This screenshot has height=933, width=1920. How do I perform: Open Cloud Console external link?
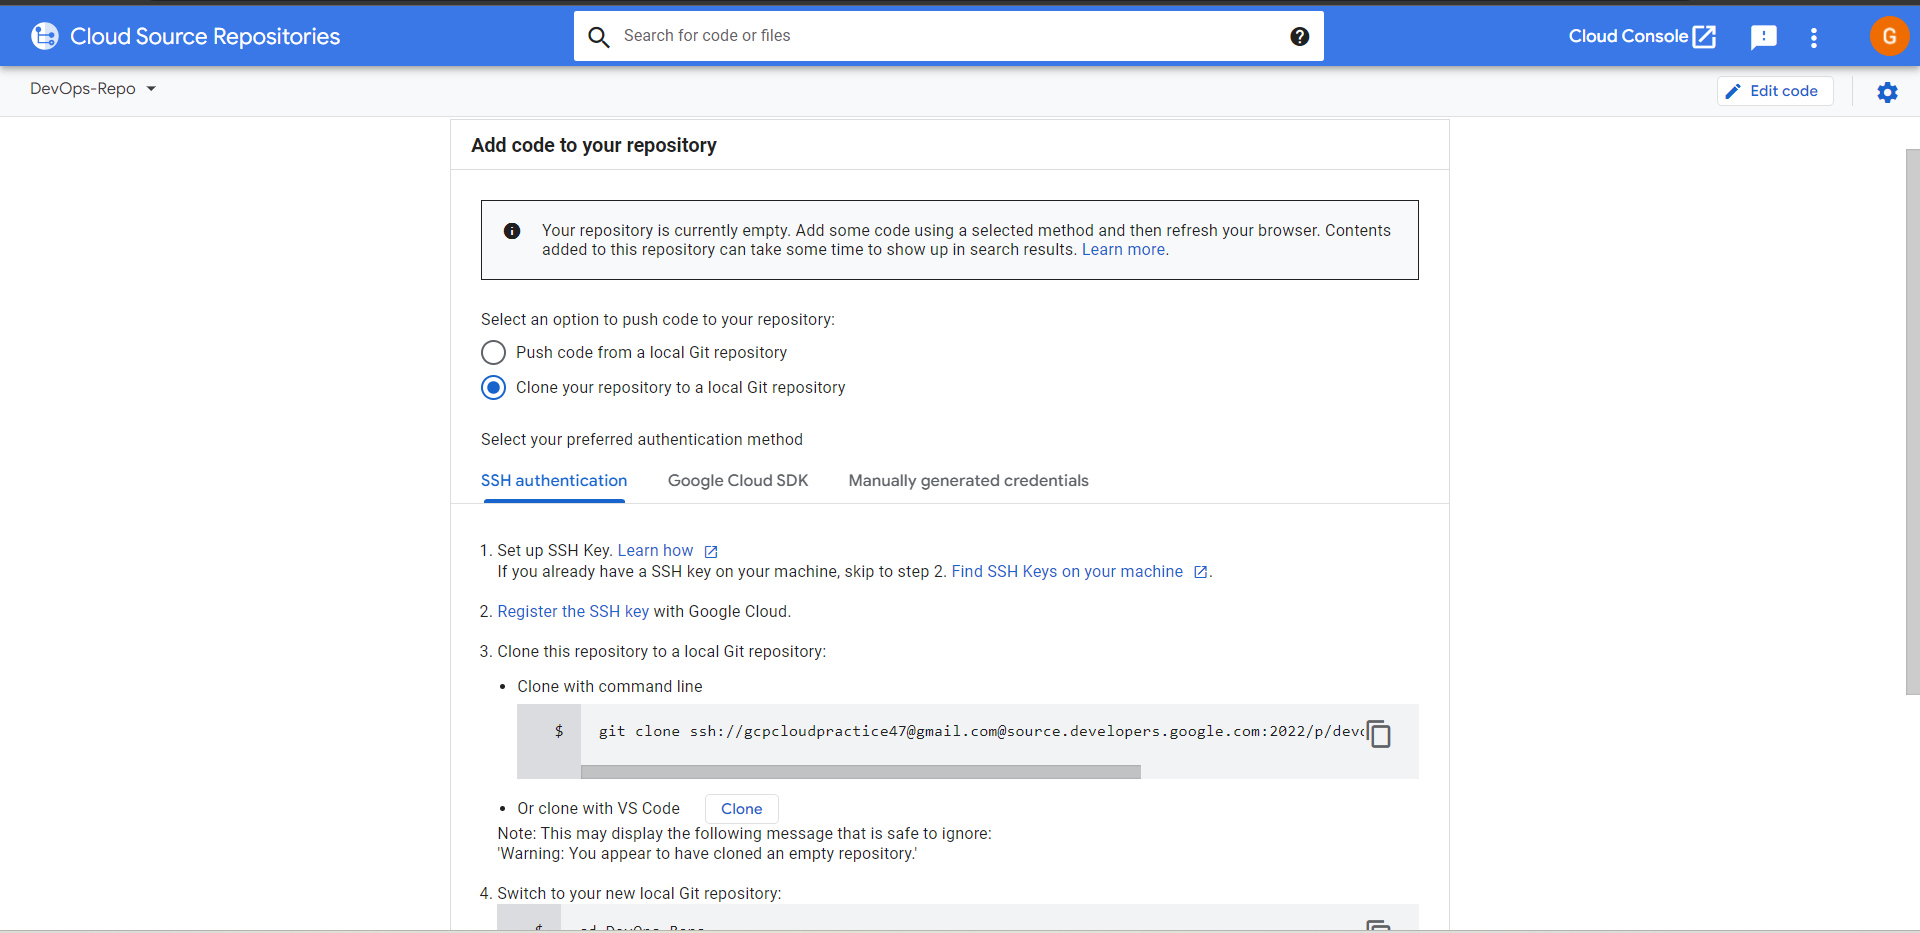pos(1642,36)
